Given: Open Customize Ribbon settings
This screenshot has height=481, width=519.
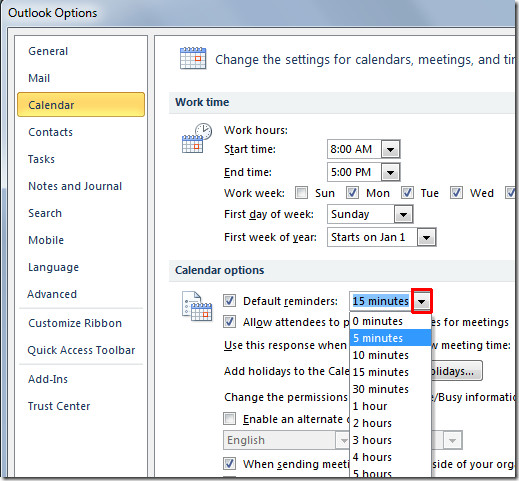Looking at the screenshot, I should (x=75, y=323).
